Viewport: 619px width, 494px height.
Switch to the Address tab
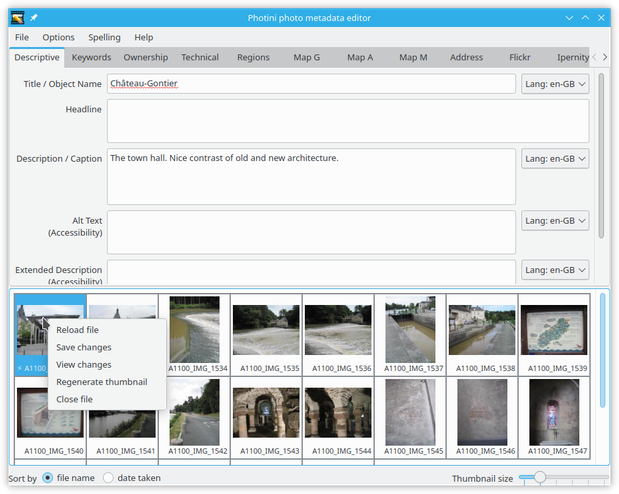tap(466, 57)
